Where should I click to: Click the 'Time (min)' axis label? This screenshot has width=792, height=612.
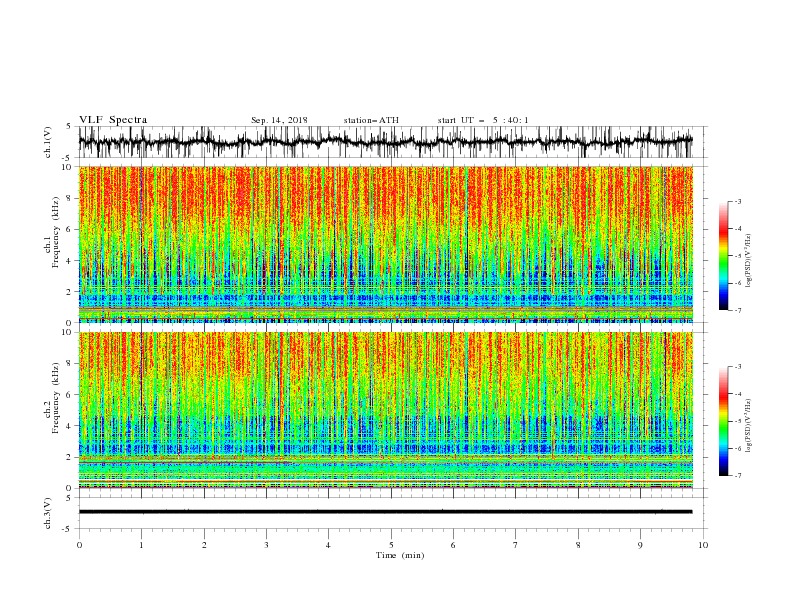click(x=400, y=555)
